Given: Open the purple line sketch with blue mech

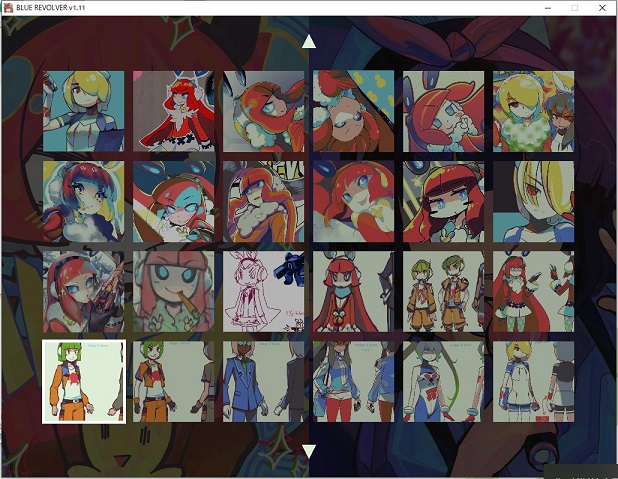Looking at the screenshot, I should [x=264, y=292].
